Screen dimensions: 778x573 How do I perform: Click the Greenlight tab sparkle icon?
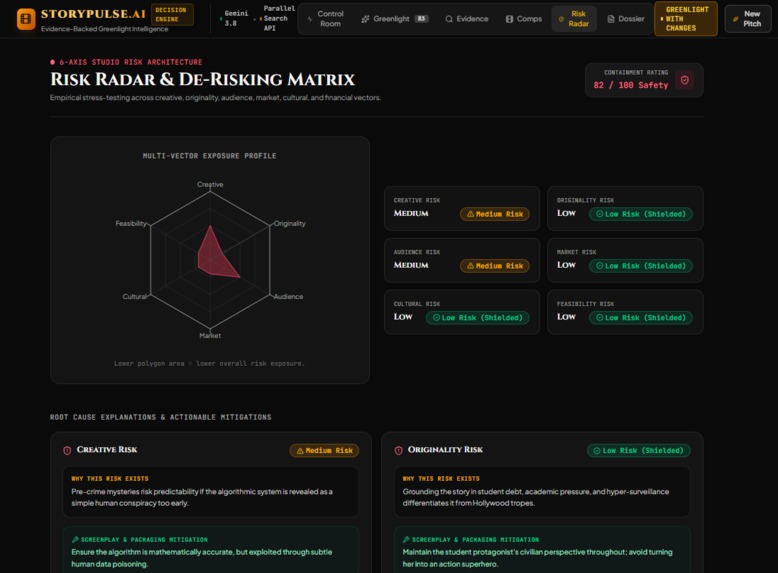365,19
